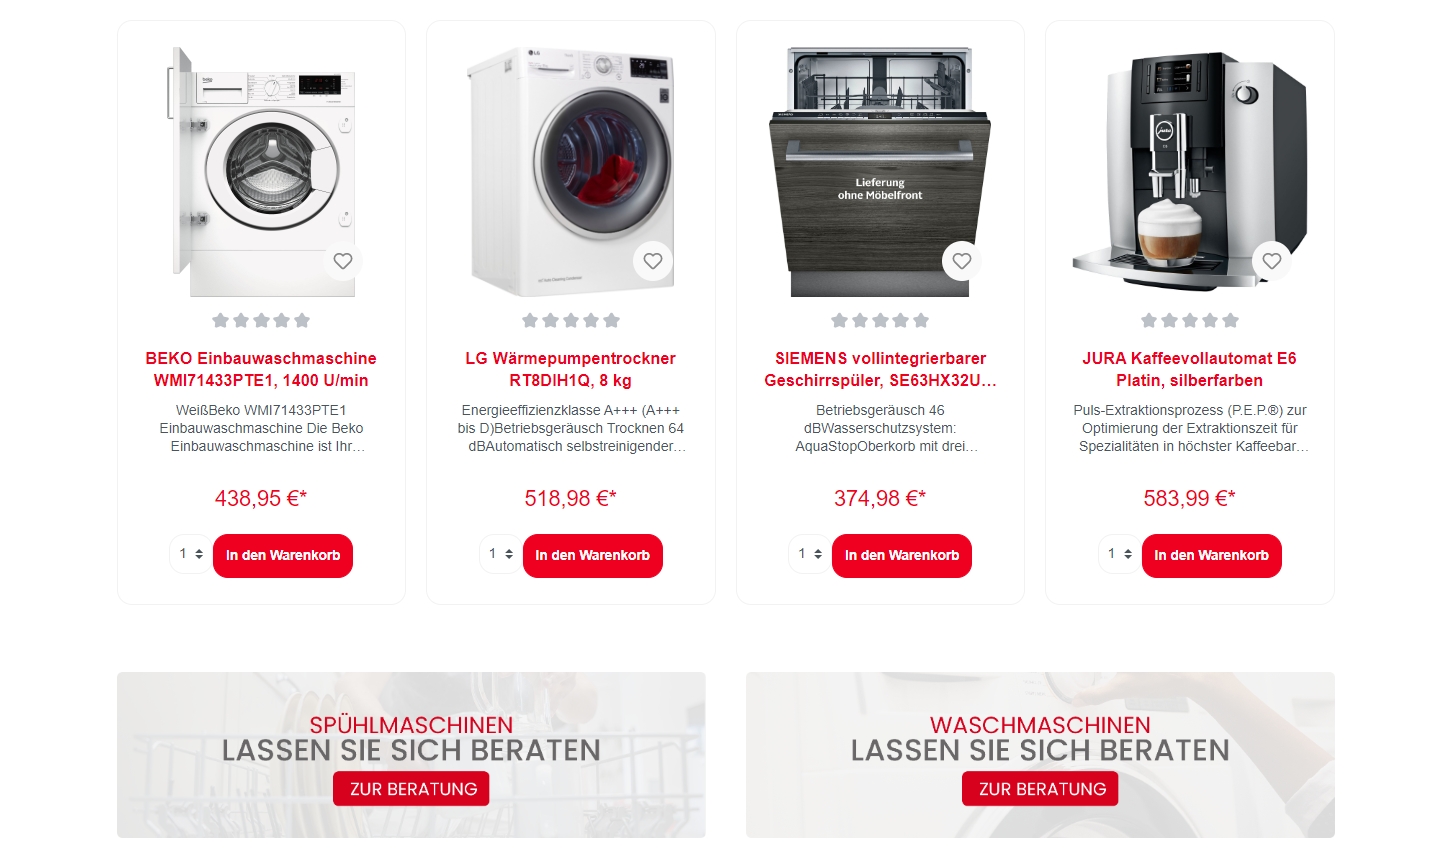Click wishlist heart on LG Wärmepumpentrockner
Image resolution: width=1444 pixels, height=853 pixels.
653,261
